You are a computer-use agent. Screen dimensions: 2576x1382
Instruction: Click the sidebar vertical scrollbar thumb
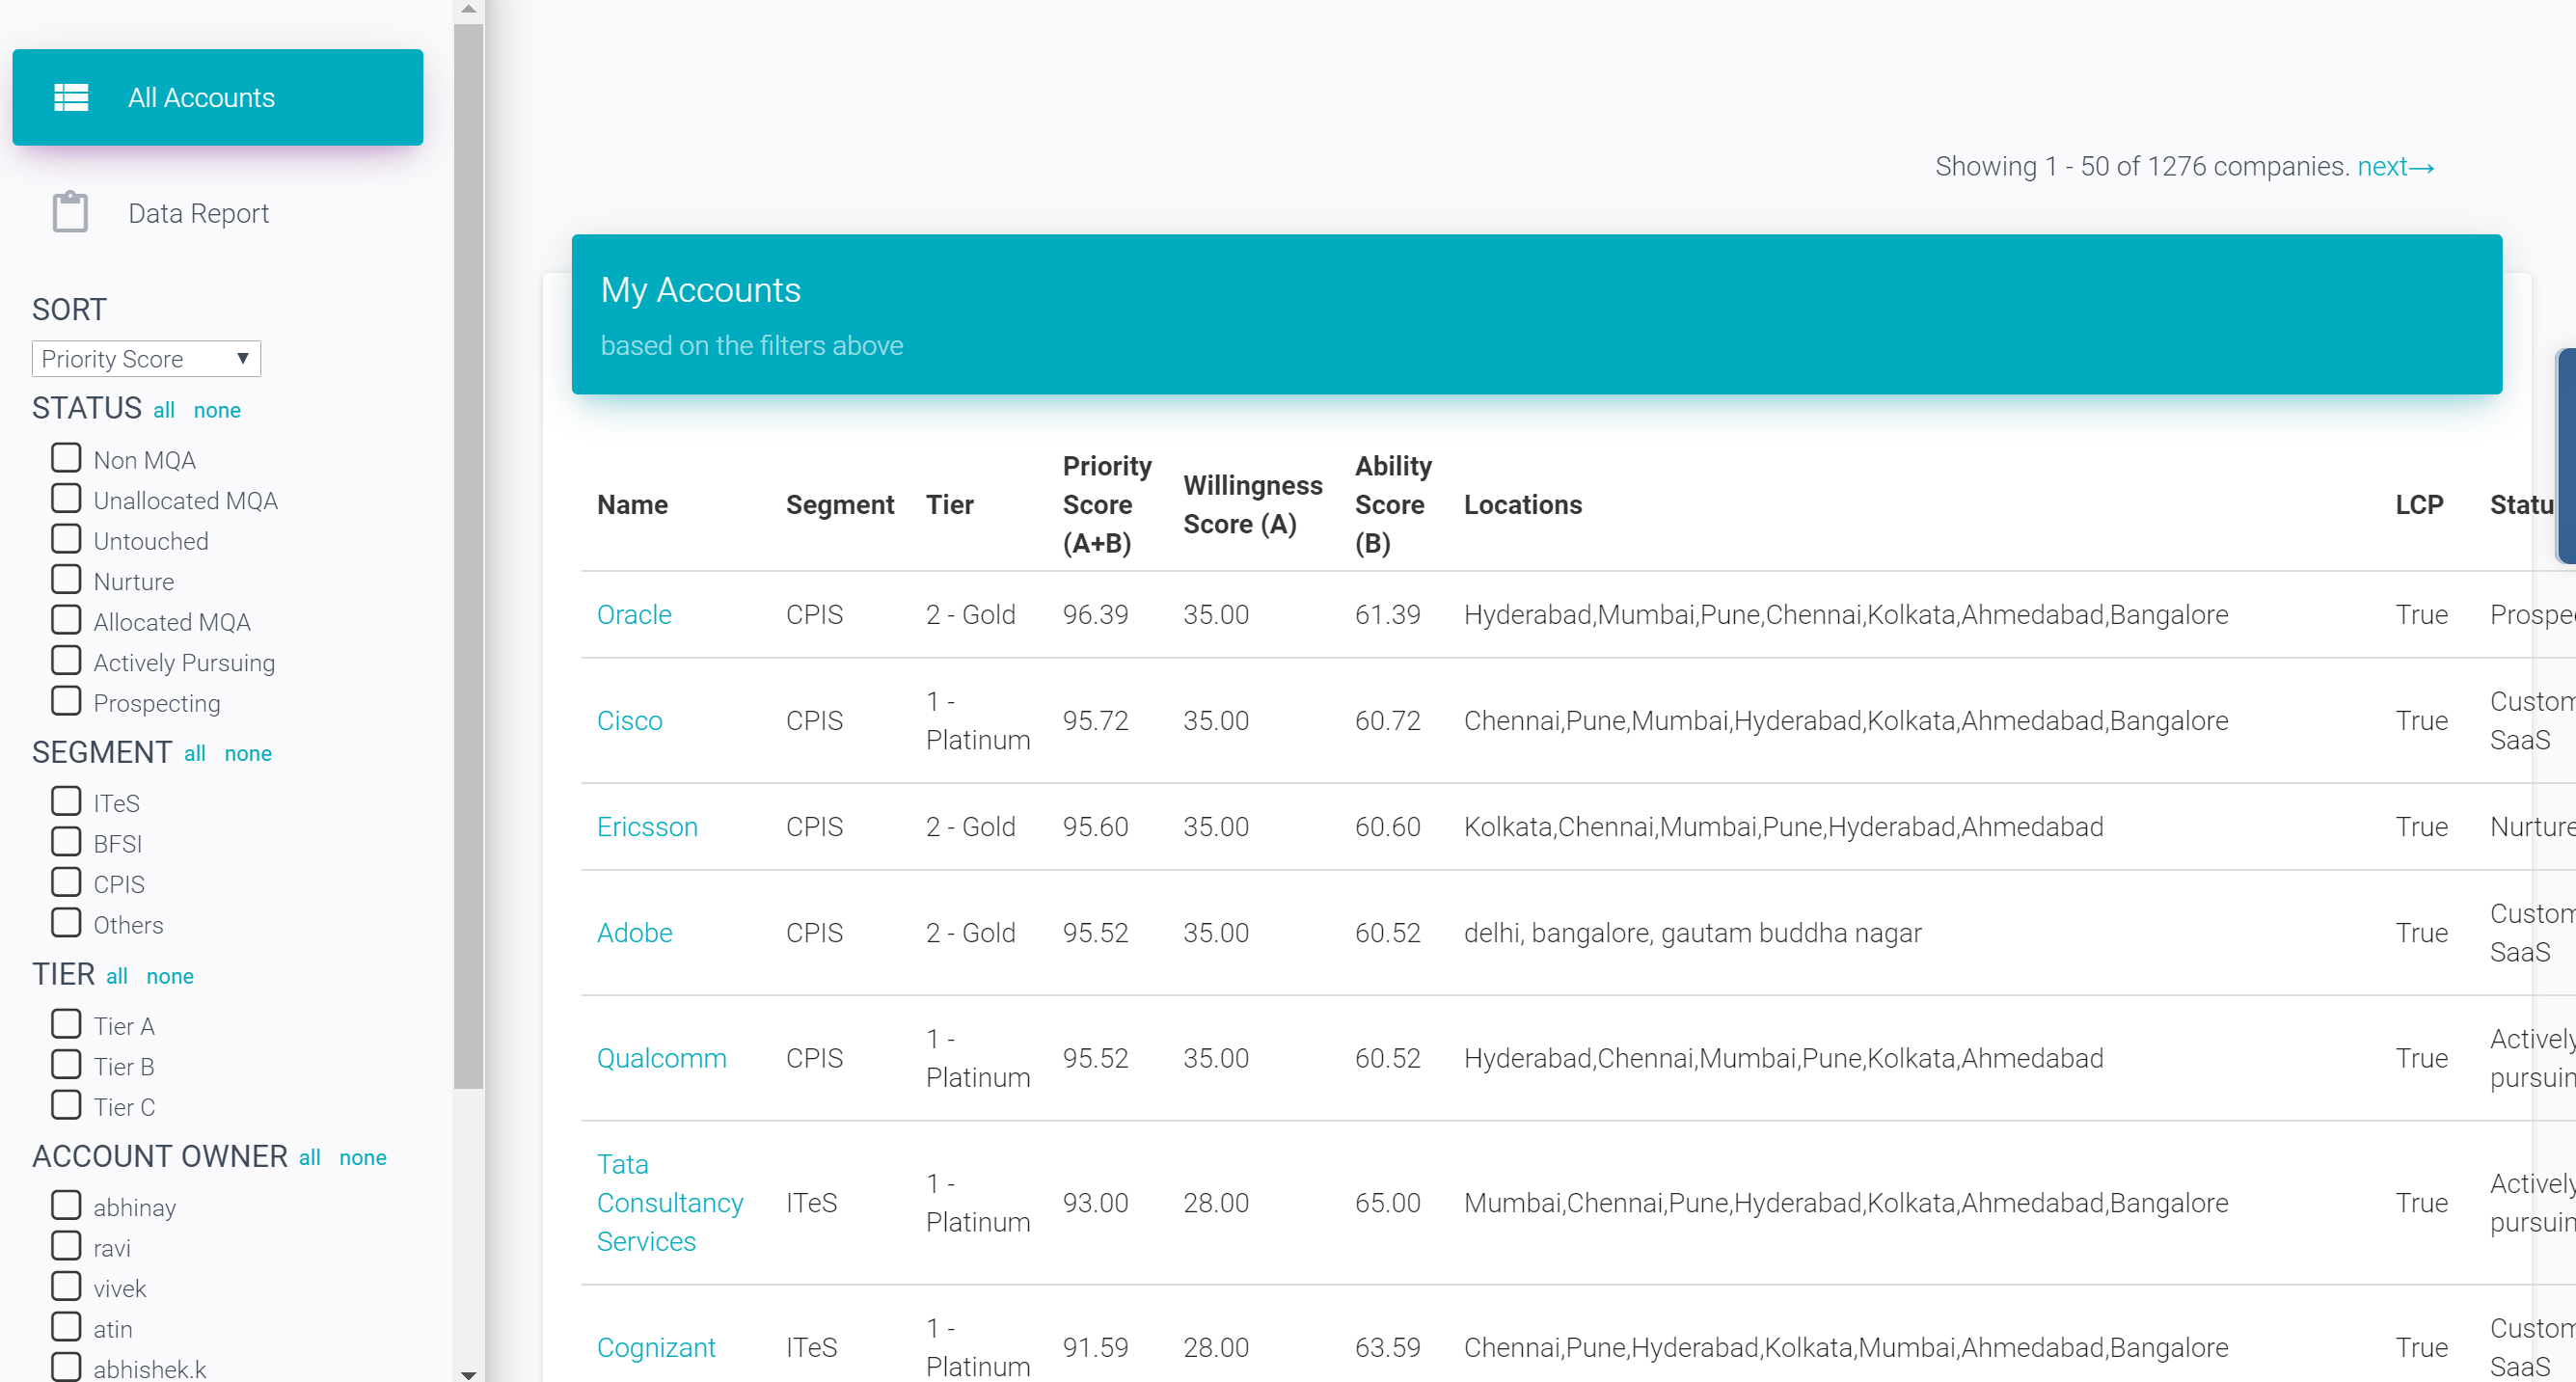[x=468, y=555]
